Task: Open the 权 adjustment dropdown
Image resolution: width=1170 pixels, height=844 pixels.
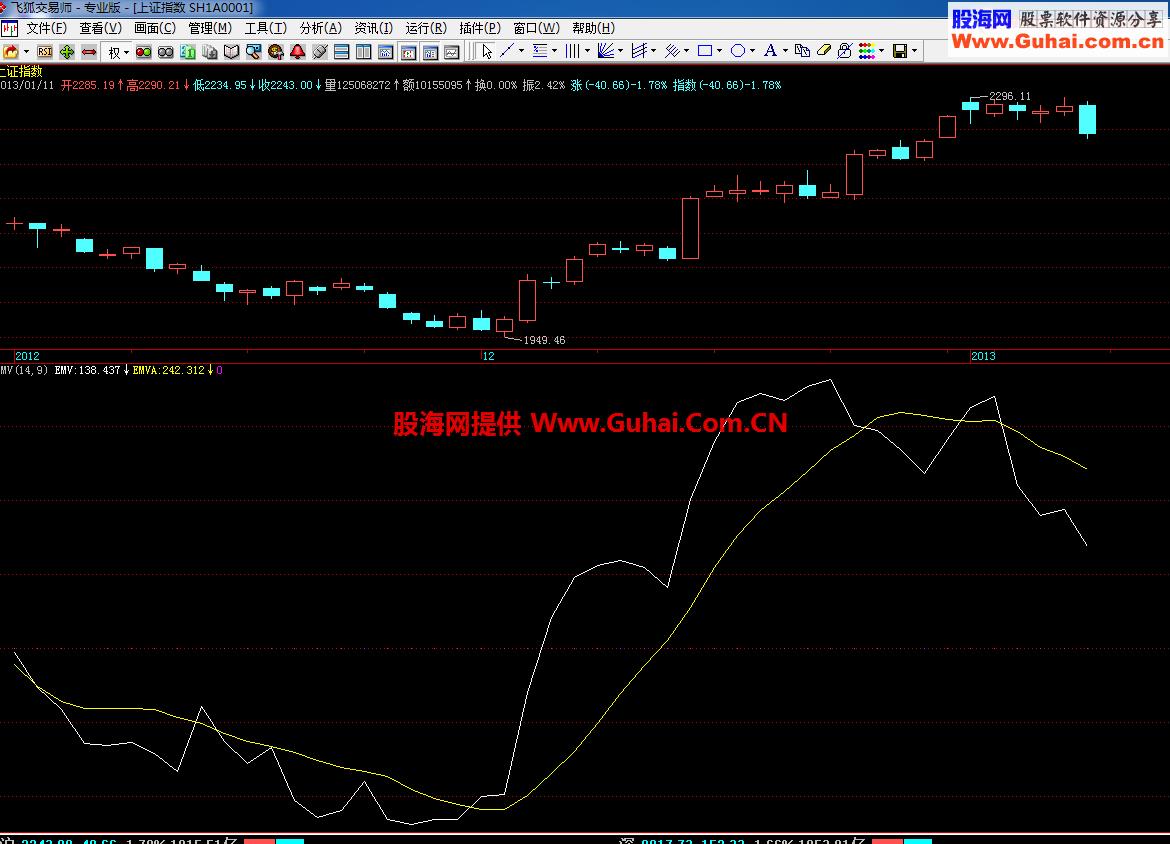Action: tap(118, 51)
